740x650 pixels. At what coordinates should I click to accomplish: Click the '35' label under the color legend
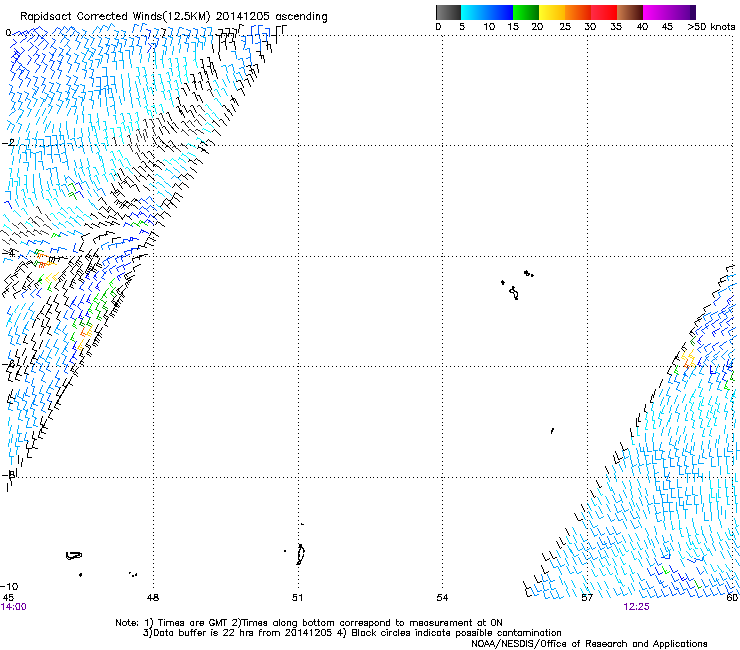pos(616,27)
